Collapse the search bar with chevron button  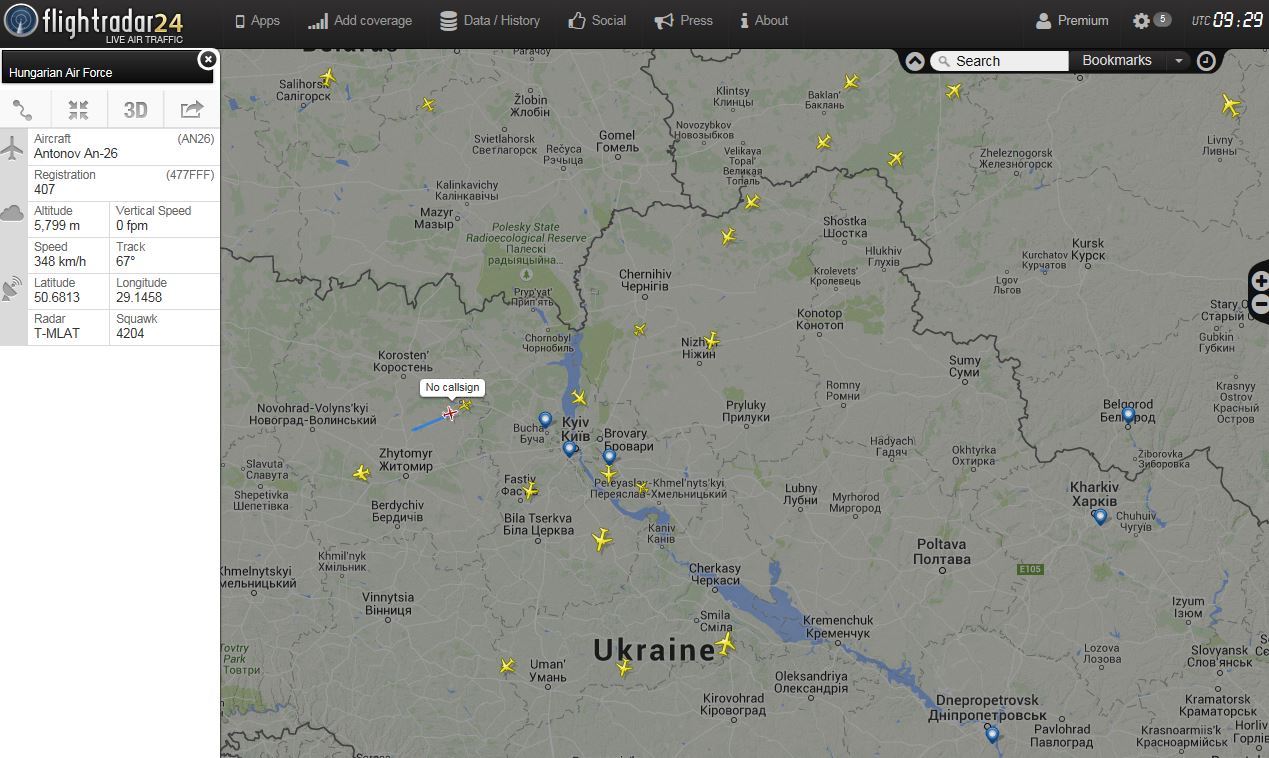pos(915,61)
